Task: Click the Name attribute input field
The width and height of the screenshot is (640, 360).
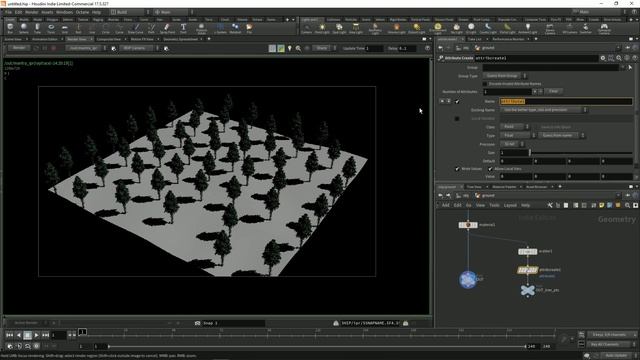Action: coord(566,101)
